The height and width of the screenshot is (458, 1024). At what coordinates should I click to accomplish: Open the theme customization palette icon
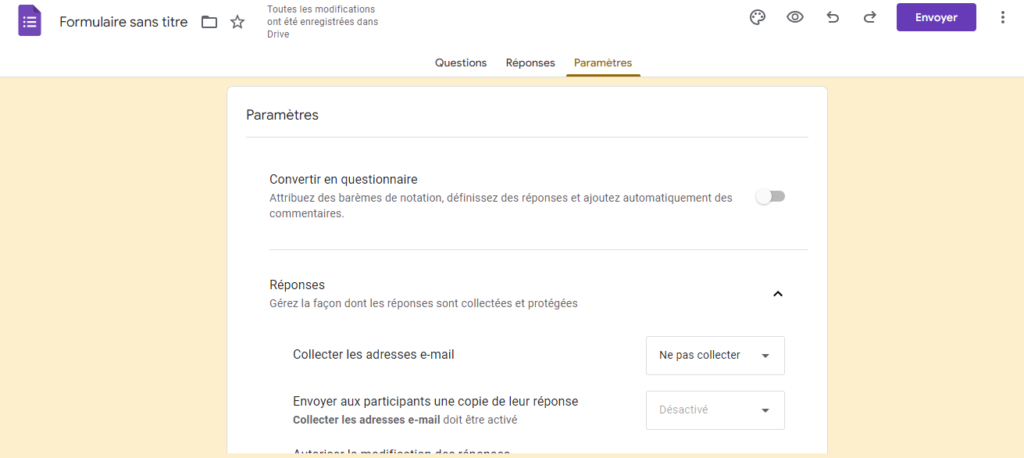[x=757, y=18]
